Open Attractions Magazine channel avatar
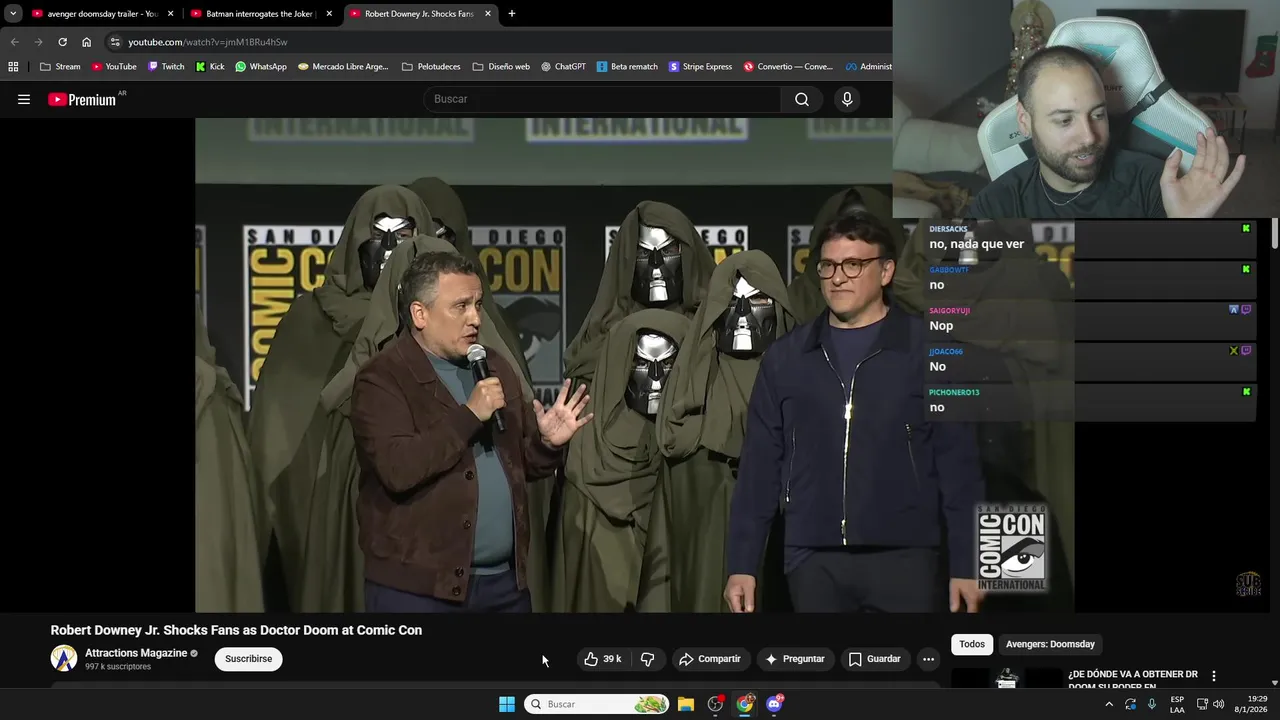 (64, 658)
